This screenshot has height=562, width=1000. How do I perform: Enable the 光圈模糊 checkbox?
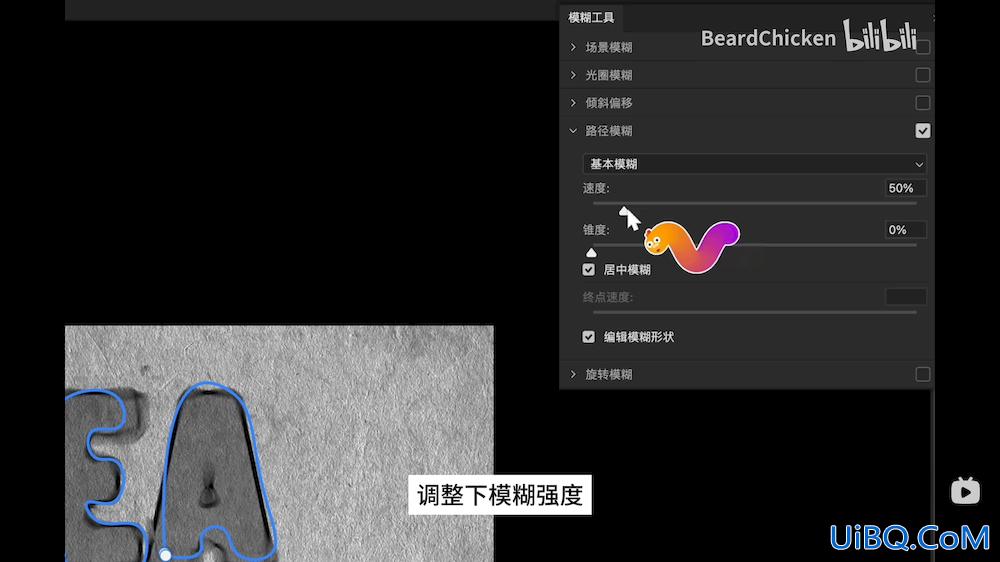tap(922, 75)
